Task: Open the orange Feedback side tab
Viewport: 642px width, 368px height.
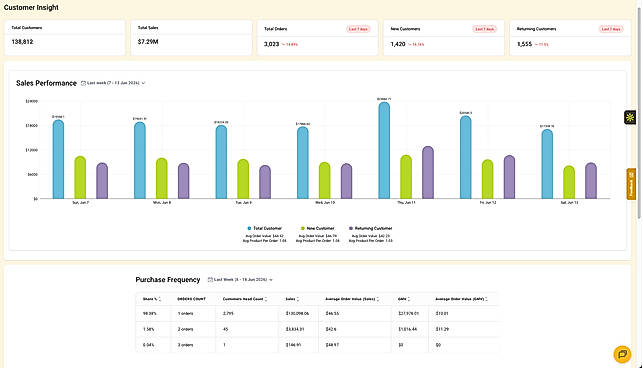Action: (x=631, y=184)
